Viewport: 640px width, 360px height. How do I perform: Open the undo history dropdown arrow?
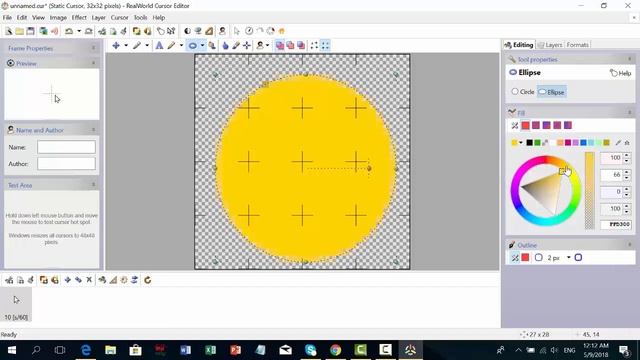pos(79,31)
